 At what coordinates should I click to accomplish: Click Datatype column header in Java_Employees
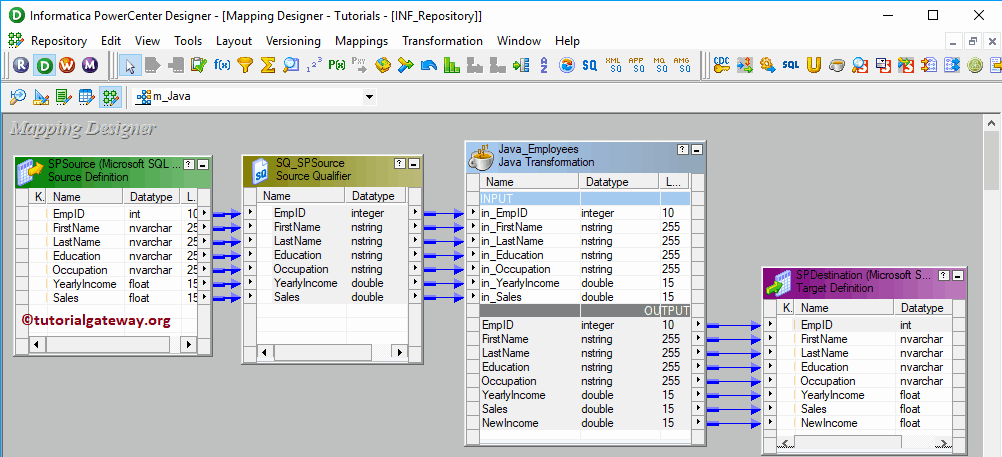[619, 182]
